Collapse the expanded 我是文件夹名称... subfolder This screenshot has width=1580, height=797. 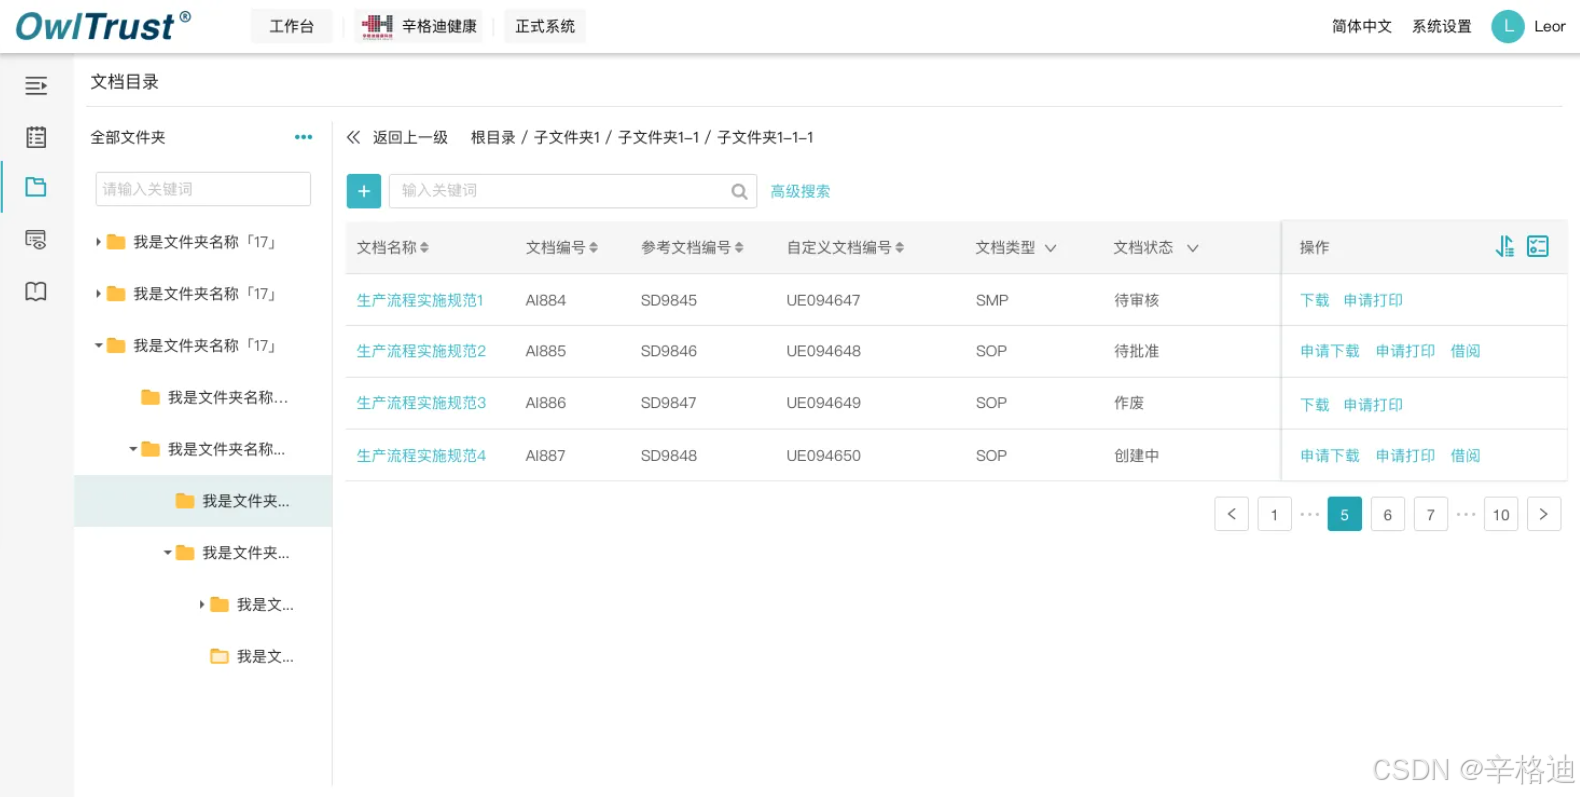coord(133,449)
